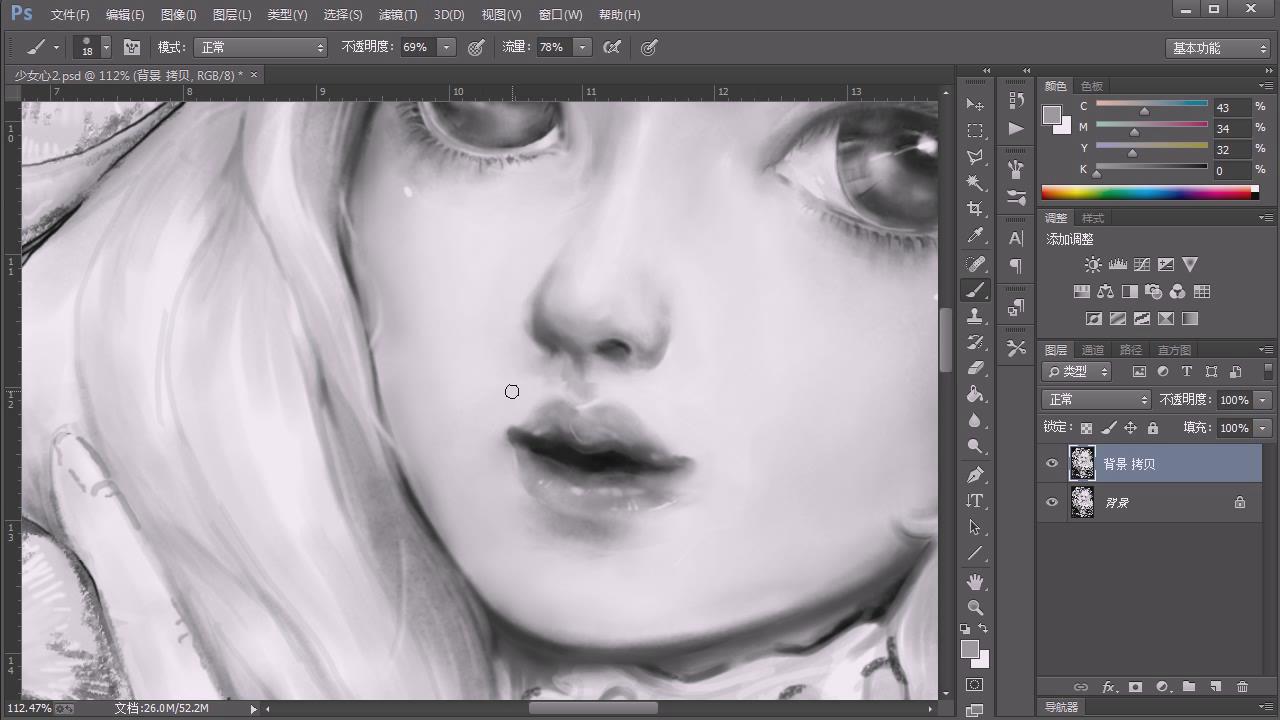Click the Cyan slider handle
Image resolution: width=1280 pixels, height=720 pixels.
(x=1144, y=111)
